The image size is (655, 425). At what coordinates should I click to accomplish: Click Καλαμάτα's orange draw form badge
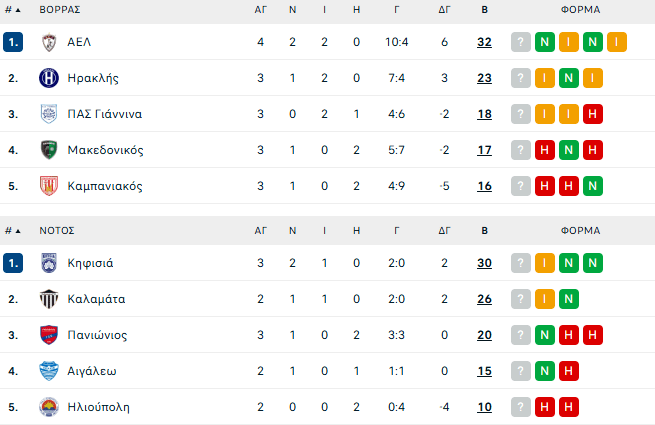545,299
